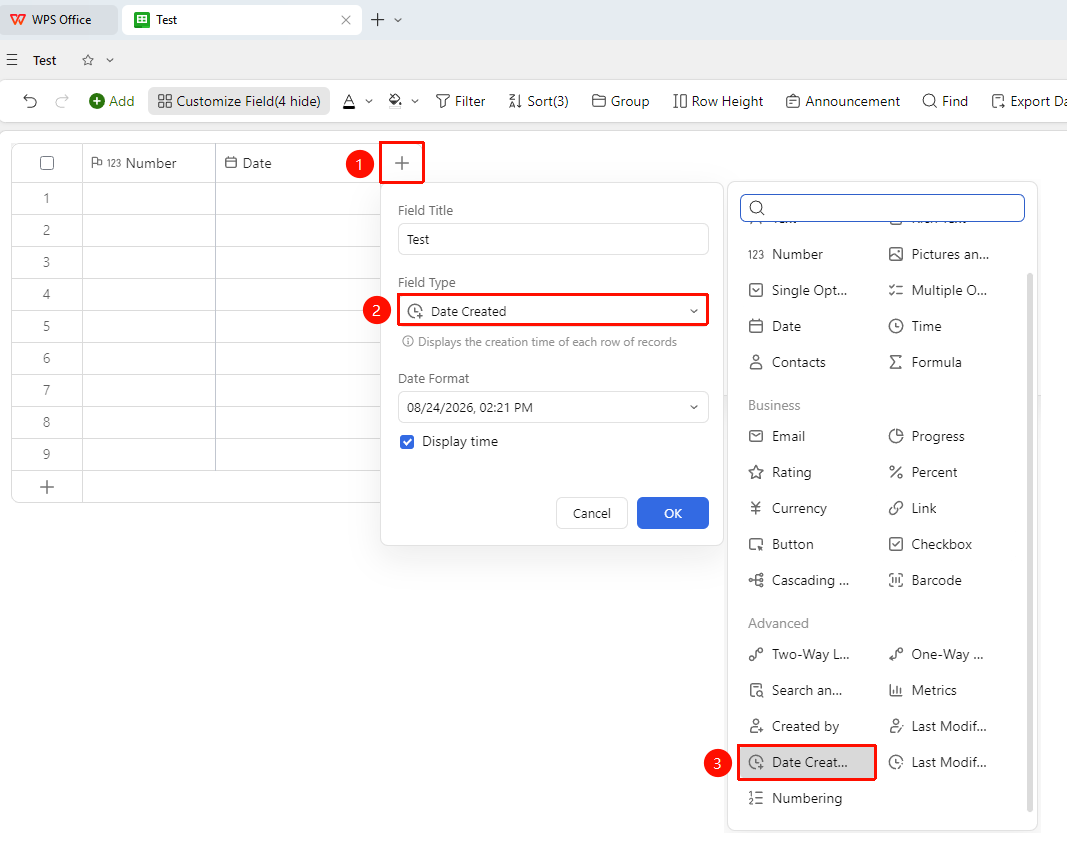Select the Progress field type
This screenshot has width=1067, height=848.
(x=926, y=436)
